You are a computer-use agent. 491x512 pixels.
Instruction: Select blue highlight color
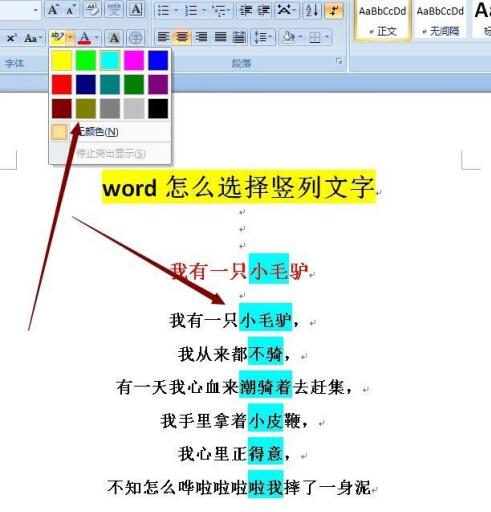click(158, 60)
